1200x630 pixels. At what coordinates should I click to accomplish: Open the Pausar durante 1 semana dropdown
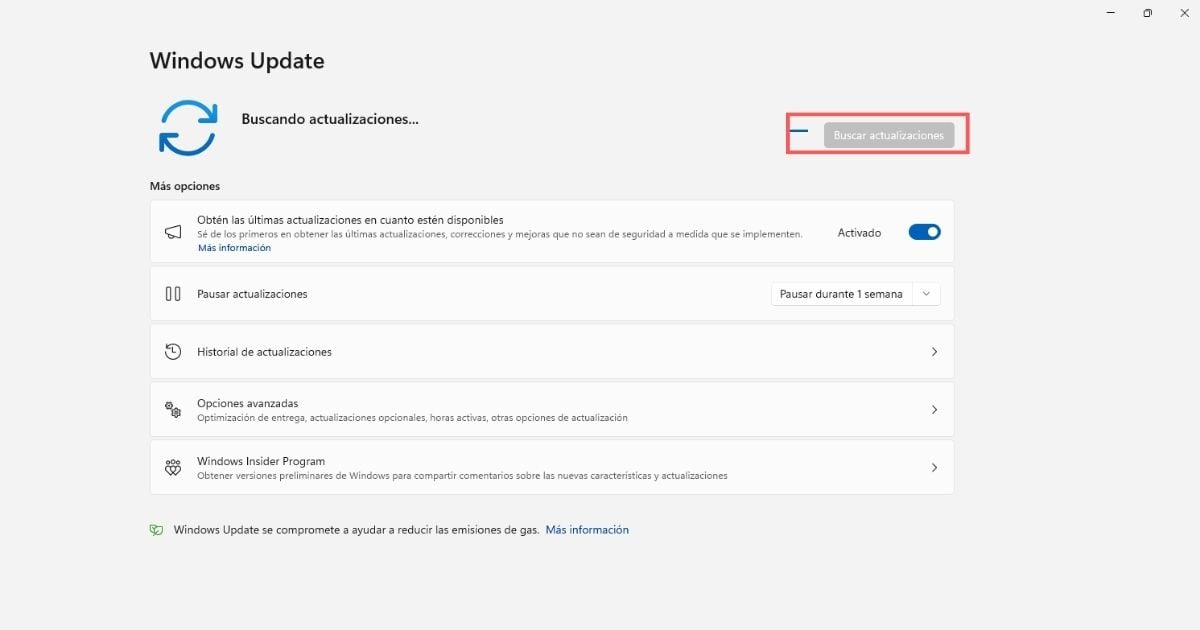[x=855, y=294]
